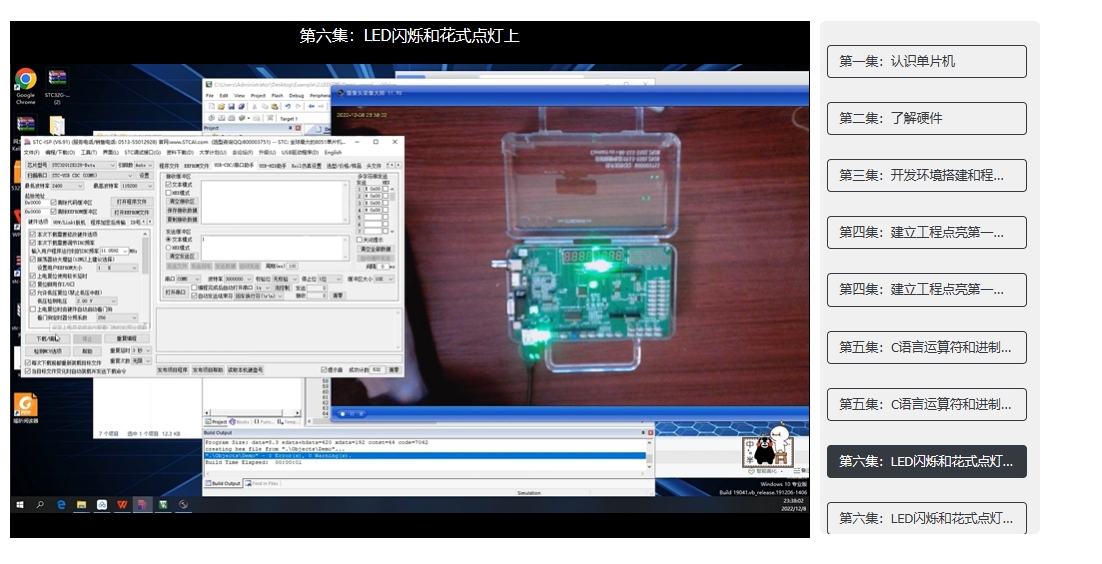This screenshot has height=564, width=1102.
Task: Open serial assistant 波特率 3000000 dropdown
Action: pos(238,279)
